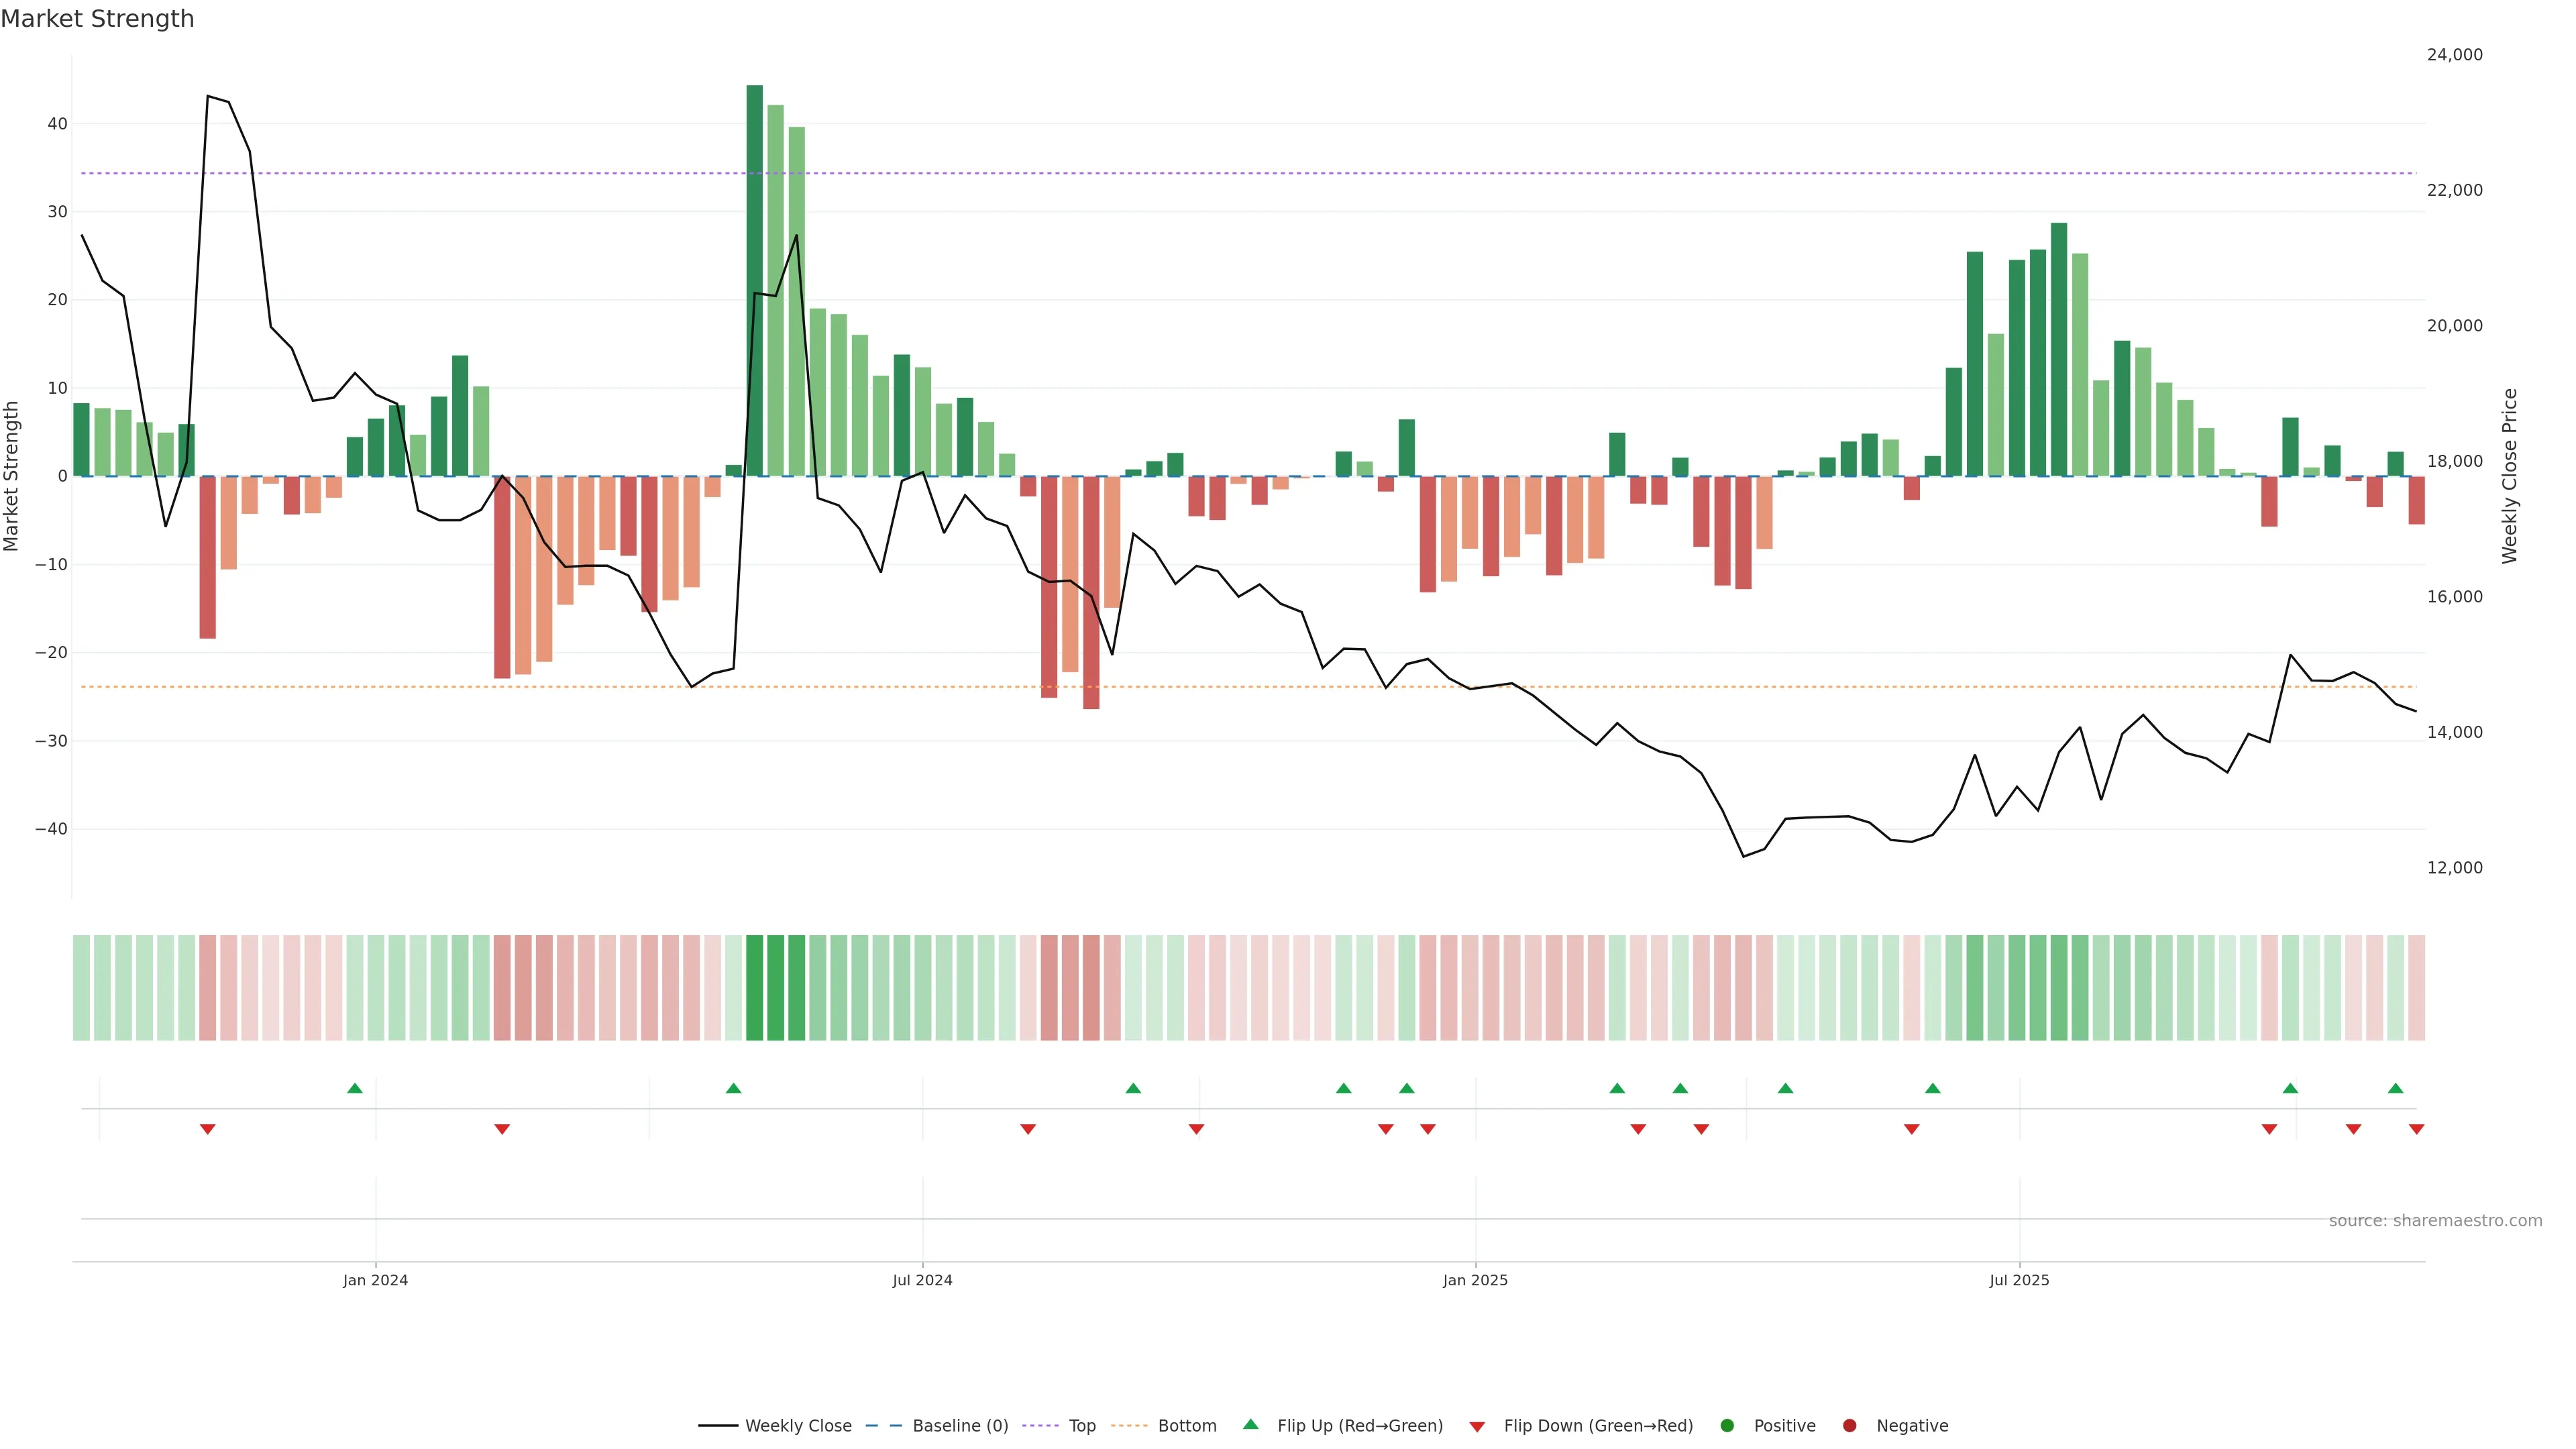The width and height of the screenshot is (2576, 1449).
Task: Click the Weekly Close legend line icon
Action: coord(718,1426)
